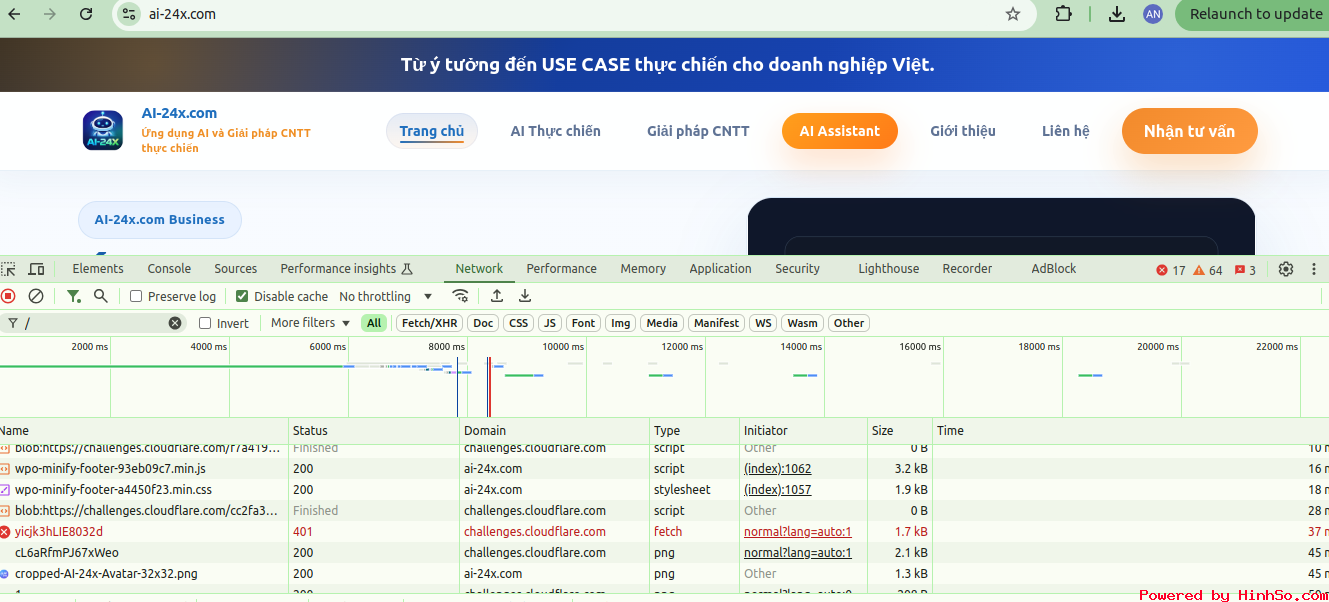Expand the More filters dropdown
The image size is (1329, 602).
click(x=311, y=323)
